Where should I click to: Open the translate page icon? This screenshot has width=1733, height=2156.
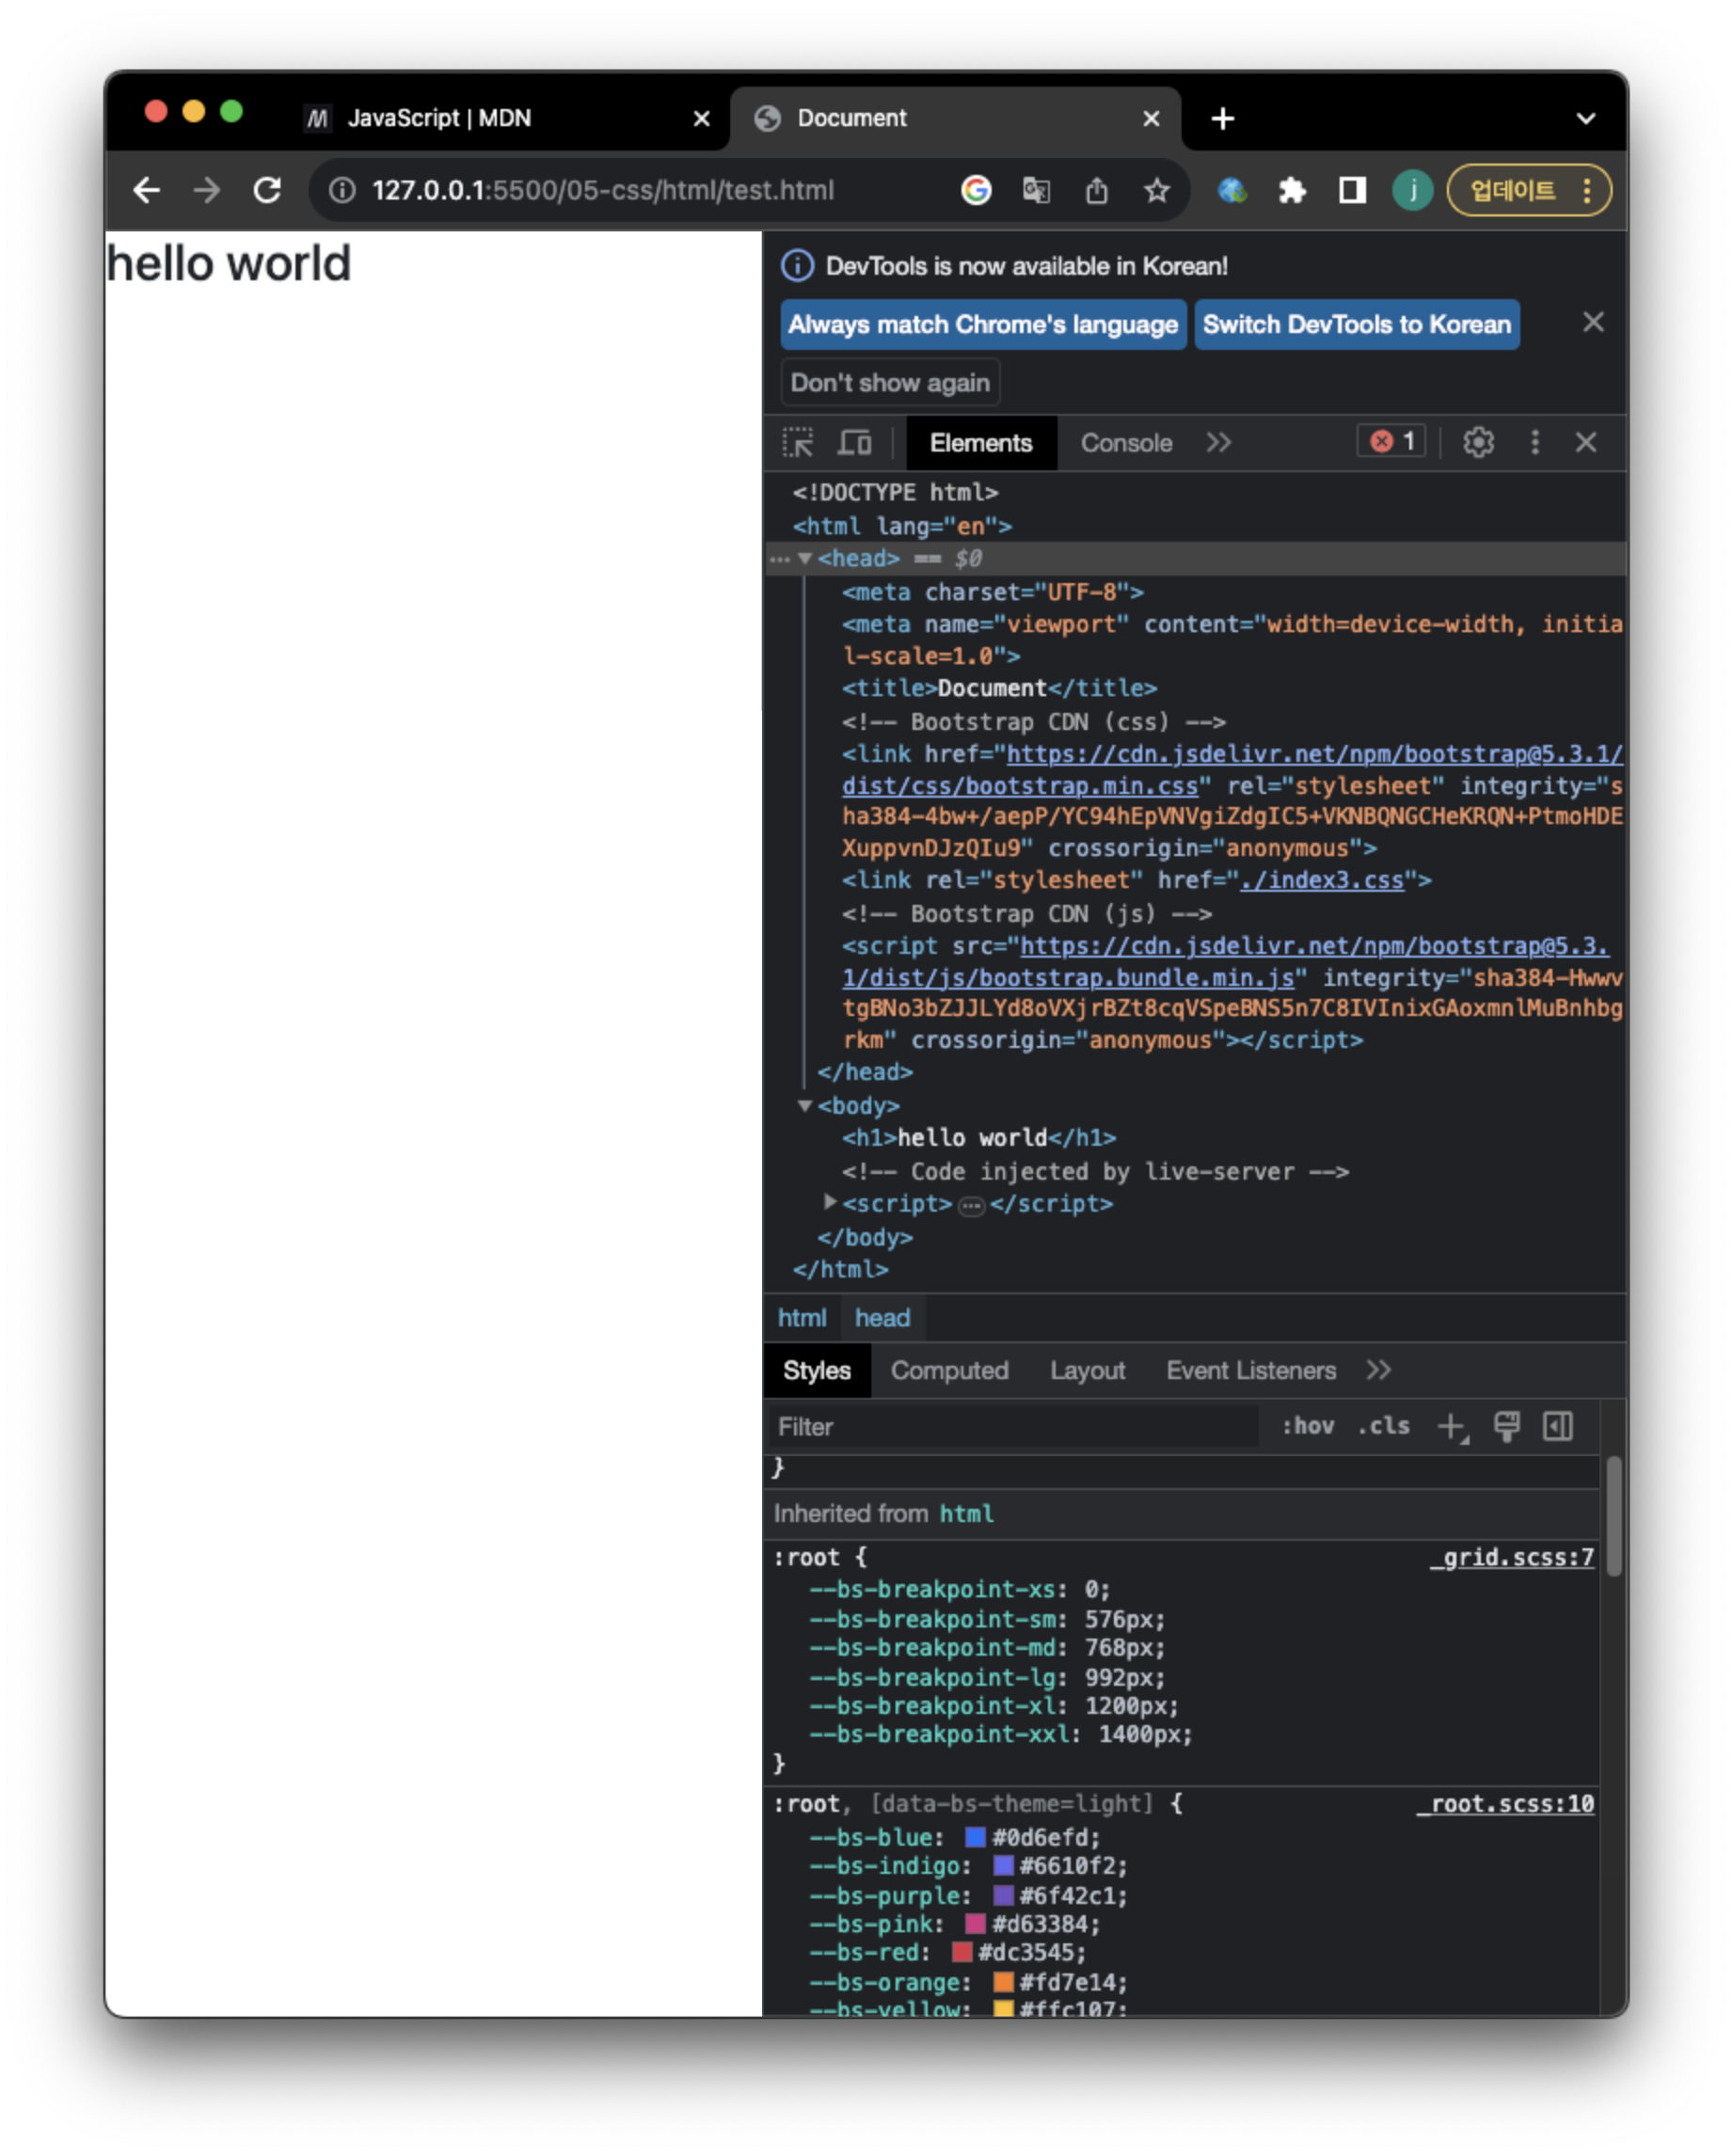[x=1035, y=190]
